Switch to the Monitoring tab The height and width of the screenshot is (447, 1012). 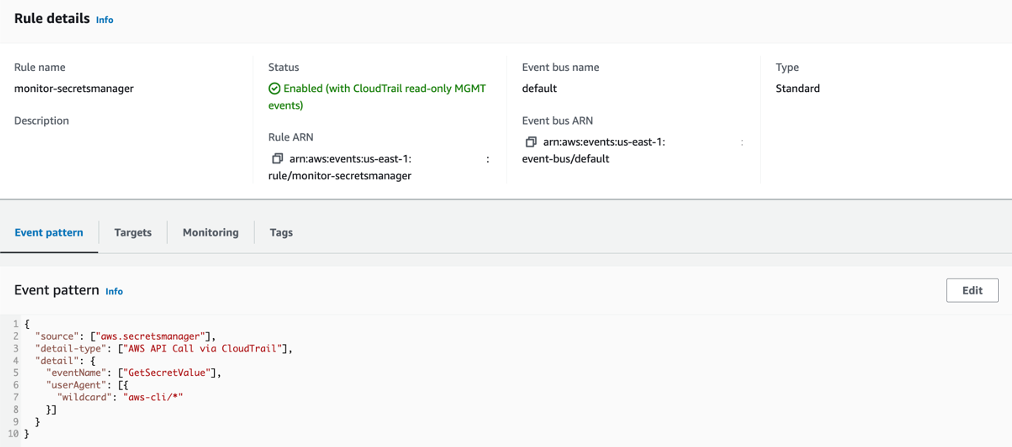(x=210, y=232)
